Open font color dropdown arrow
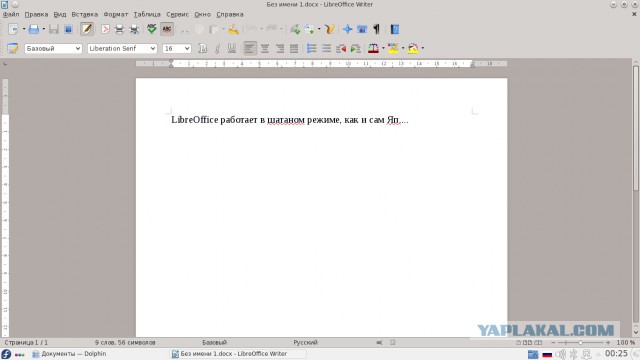Screen dimensions: 640x360 point(383,48)
